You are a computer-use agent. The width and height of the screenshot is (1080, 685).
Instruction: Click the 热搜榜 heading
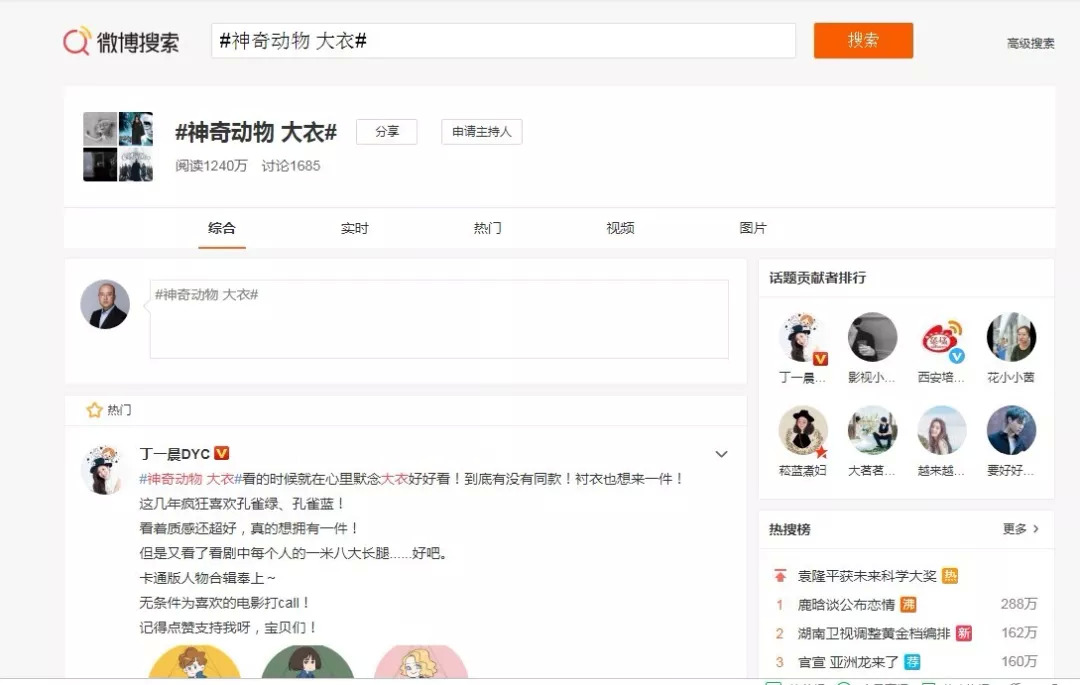coord(789,529)
